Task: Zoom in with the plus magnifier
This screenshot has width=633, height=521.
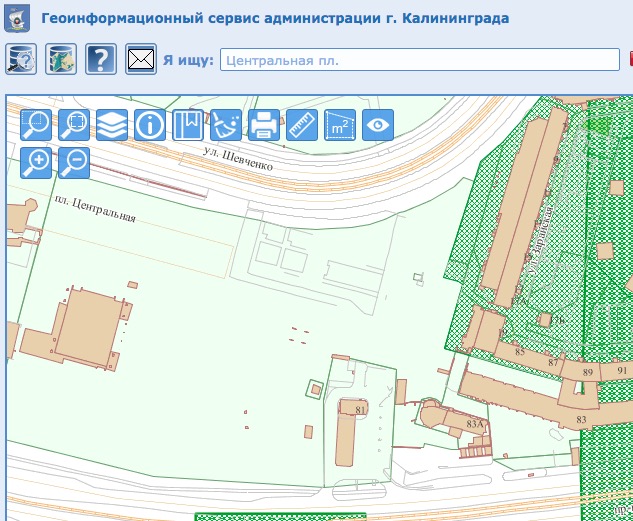Action: 36,163
